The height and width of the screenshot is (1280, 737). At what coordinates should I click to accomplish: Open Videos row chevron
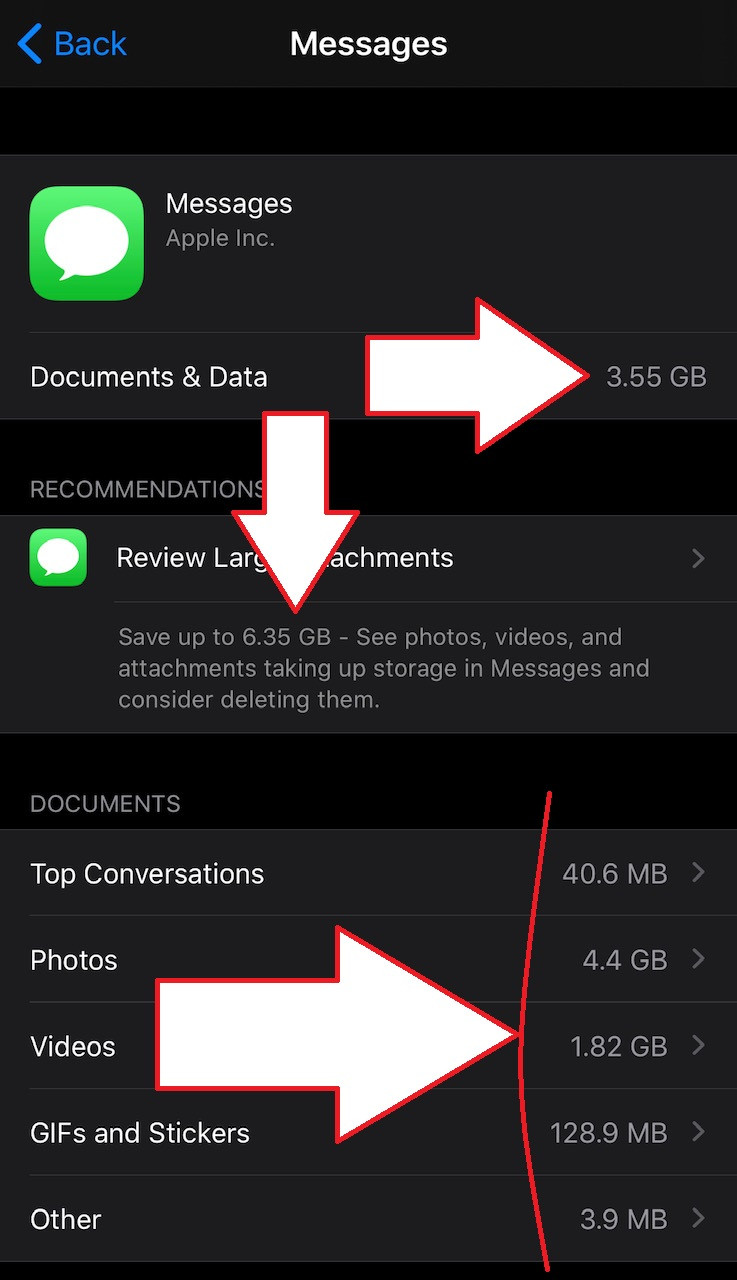[699, 1046]
